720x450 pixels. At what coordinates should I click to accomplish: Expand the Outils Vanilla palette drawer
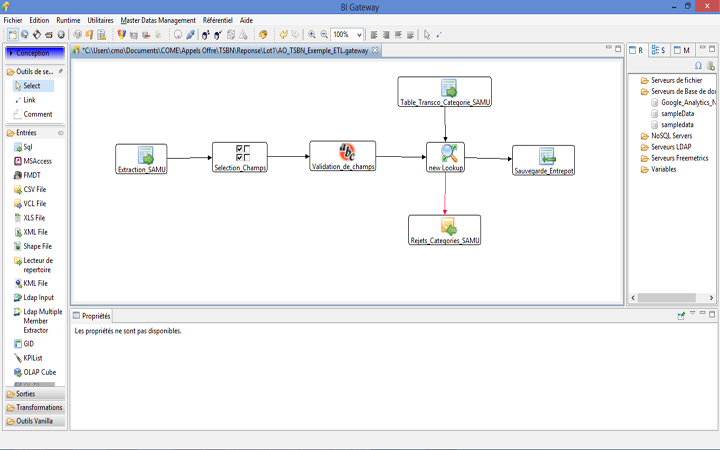click(35, 421)
